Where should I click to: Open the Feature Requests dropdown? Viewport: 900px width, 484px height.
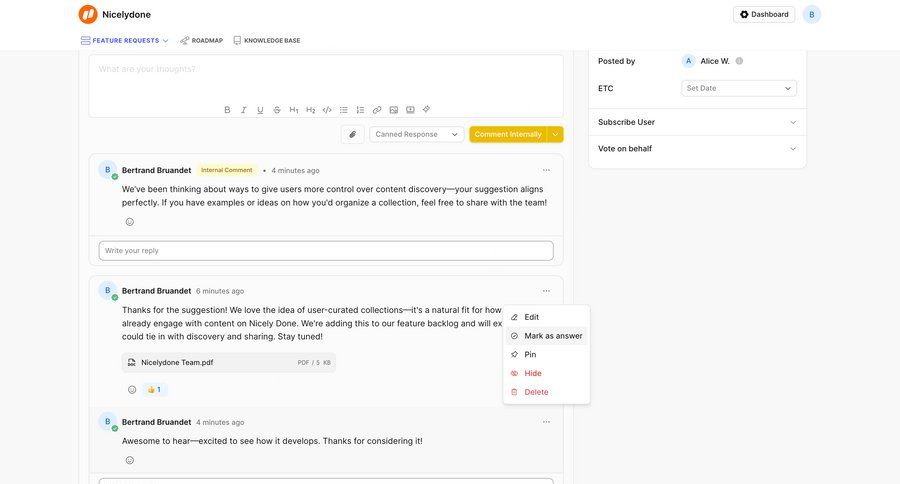[125, 40]
